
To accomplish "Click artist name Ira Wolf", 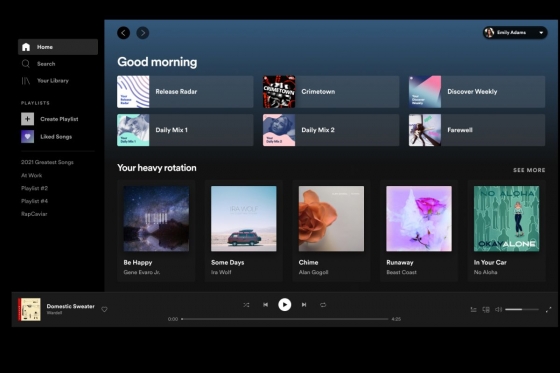I will click(x=221, y=272).
